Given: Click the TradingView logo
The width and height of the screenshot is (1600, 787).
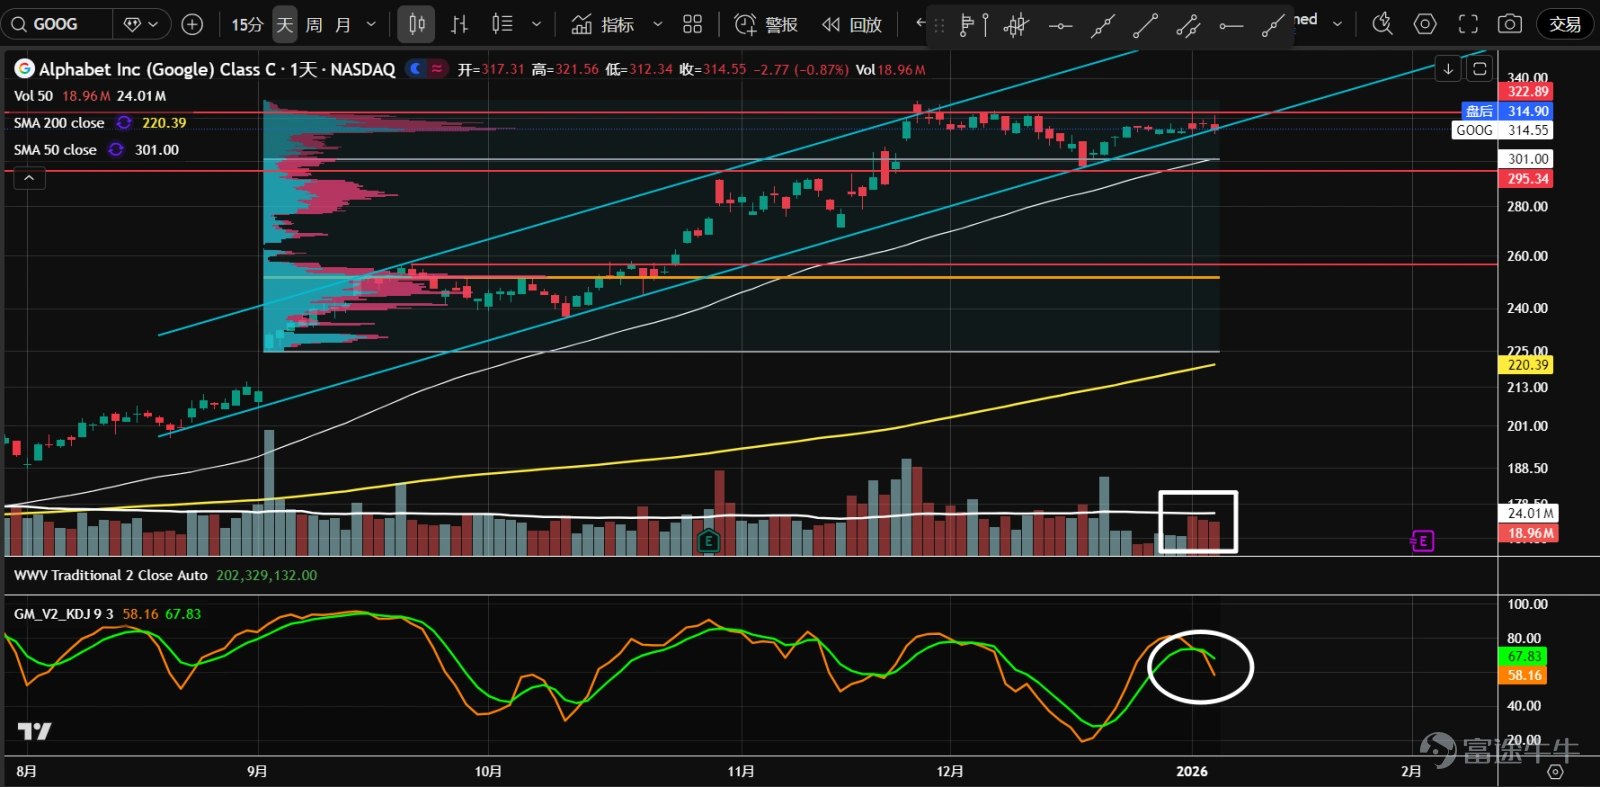Looking at the screenshot, I should pyautogui.click(x=34, y=731).
